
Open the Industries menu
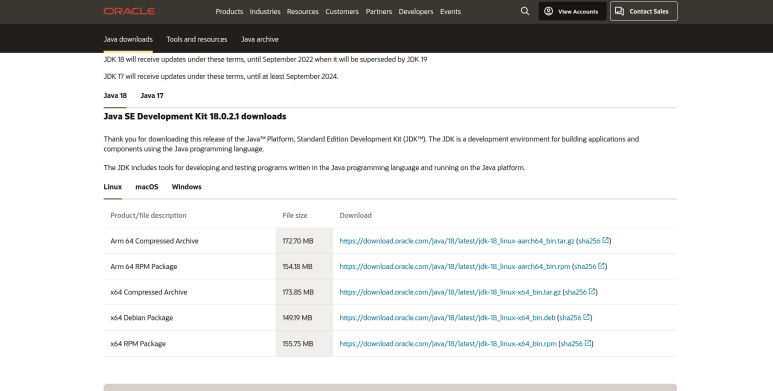pyautogui.click(x=265, y=11)
